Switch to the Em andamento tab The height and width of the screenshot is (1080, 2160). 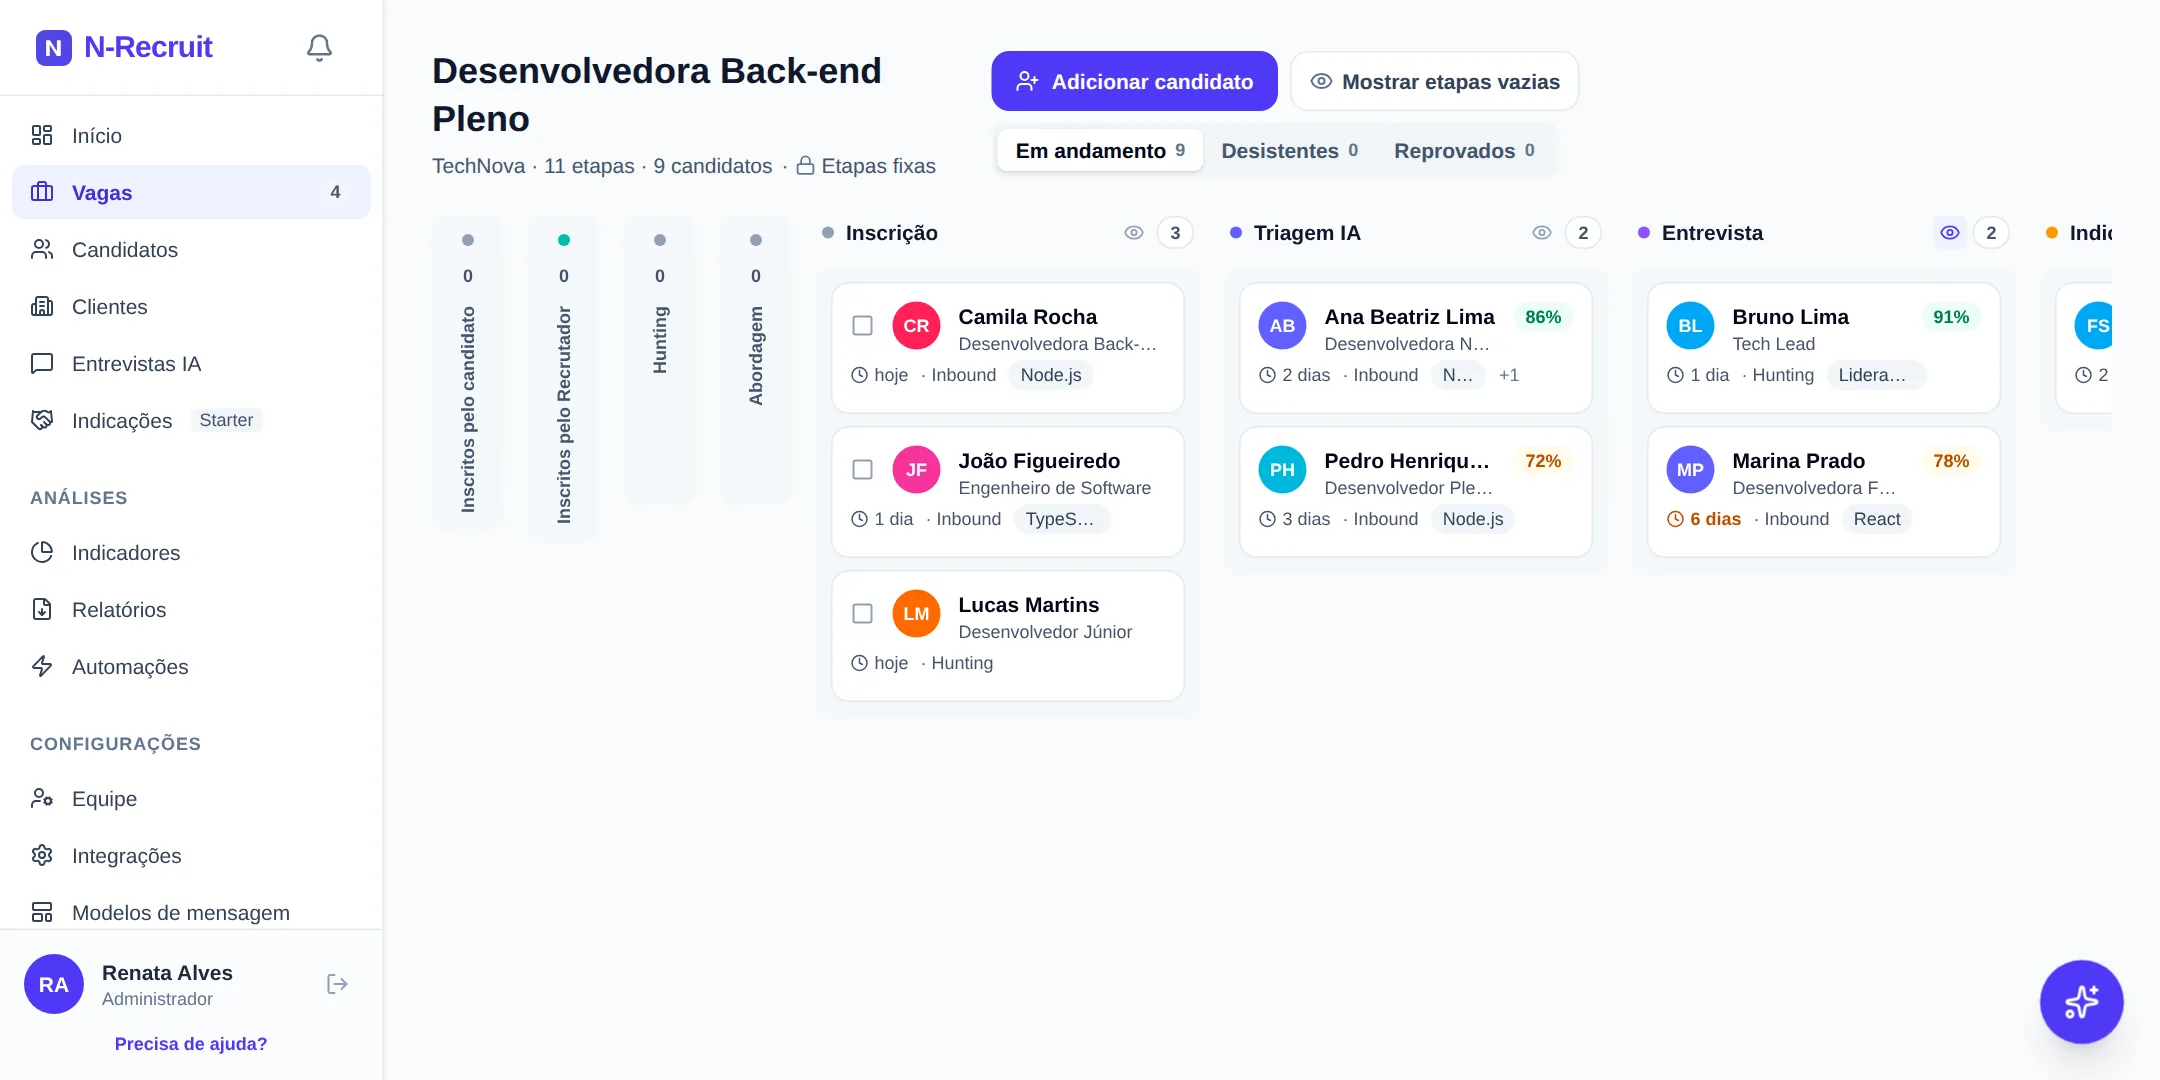coord(1100,151)
